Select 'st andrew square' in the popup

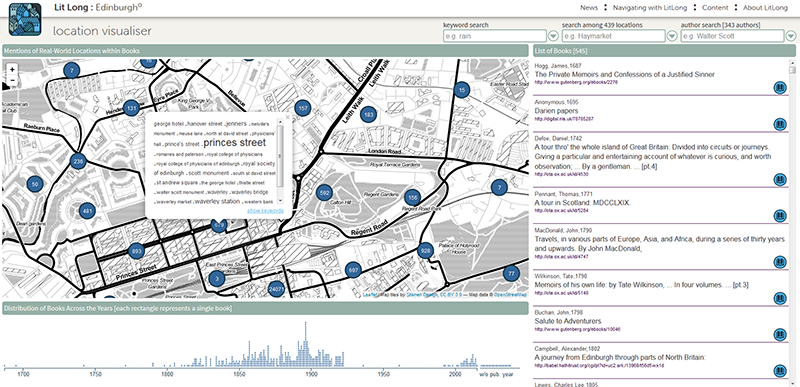click(x=177, y=182)
